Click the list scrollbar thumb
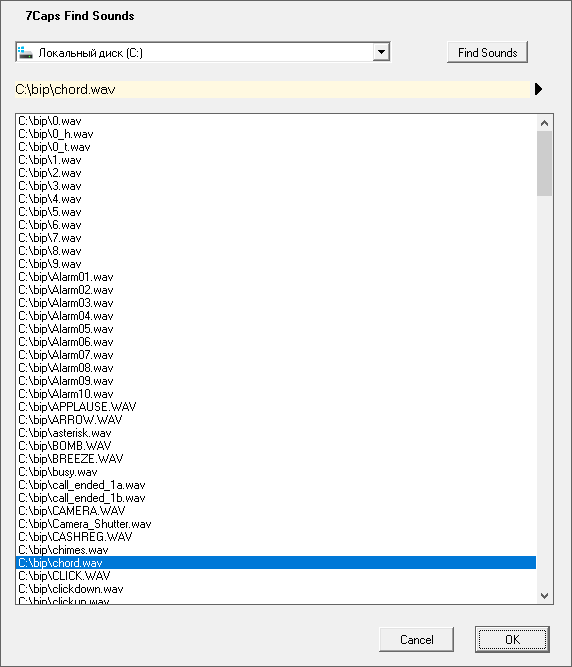This screenshot has height=667, width=572. [544, 163]
